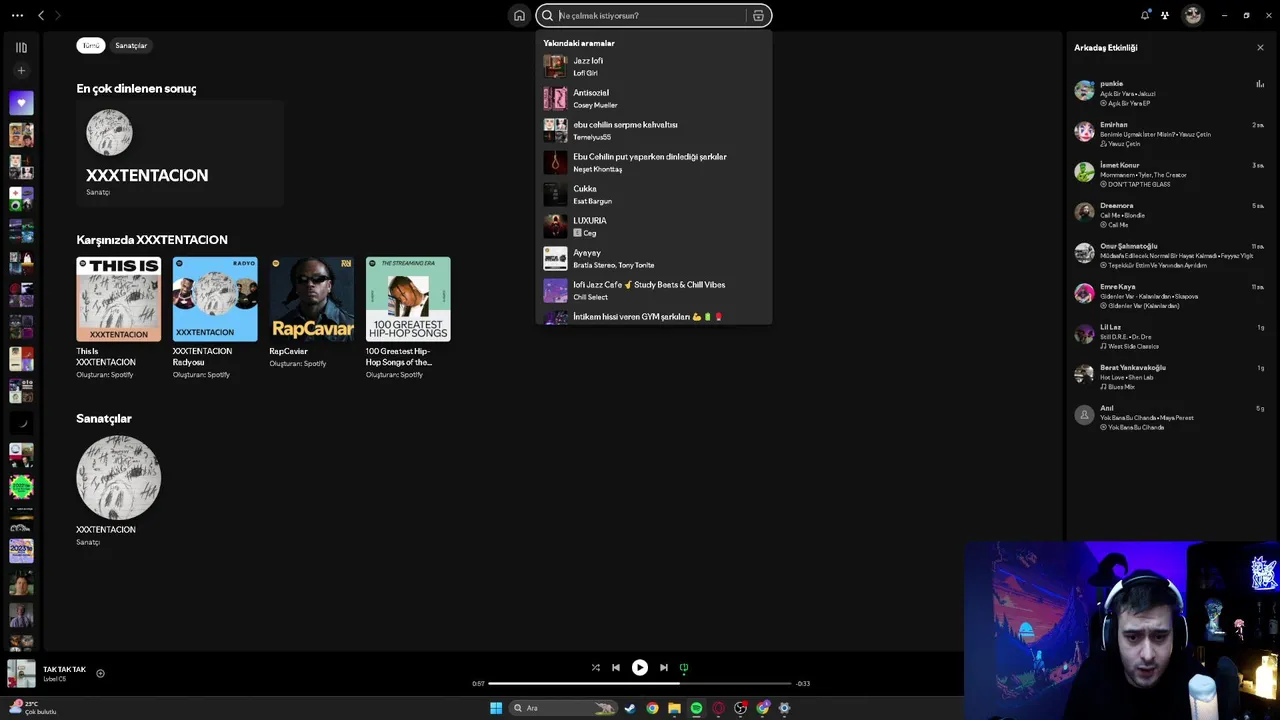Open OBS Studio from the taskbar

pyautogui.click(x=740, y=708)
